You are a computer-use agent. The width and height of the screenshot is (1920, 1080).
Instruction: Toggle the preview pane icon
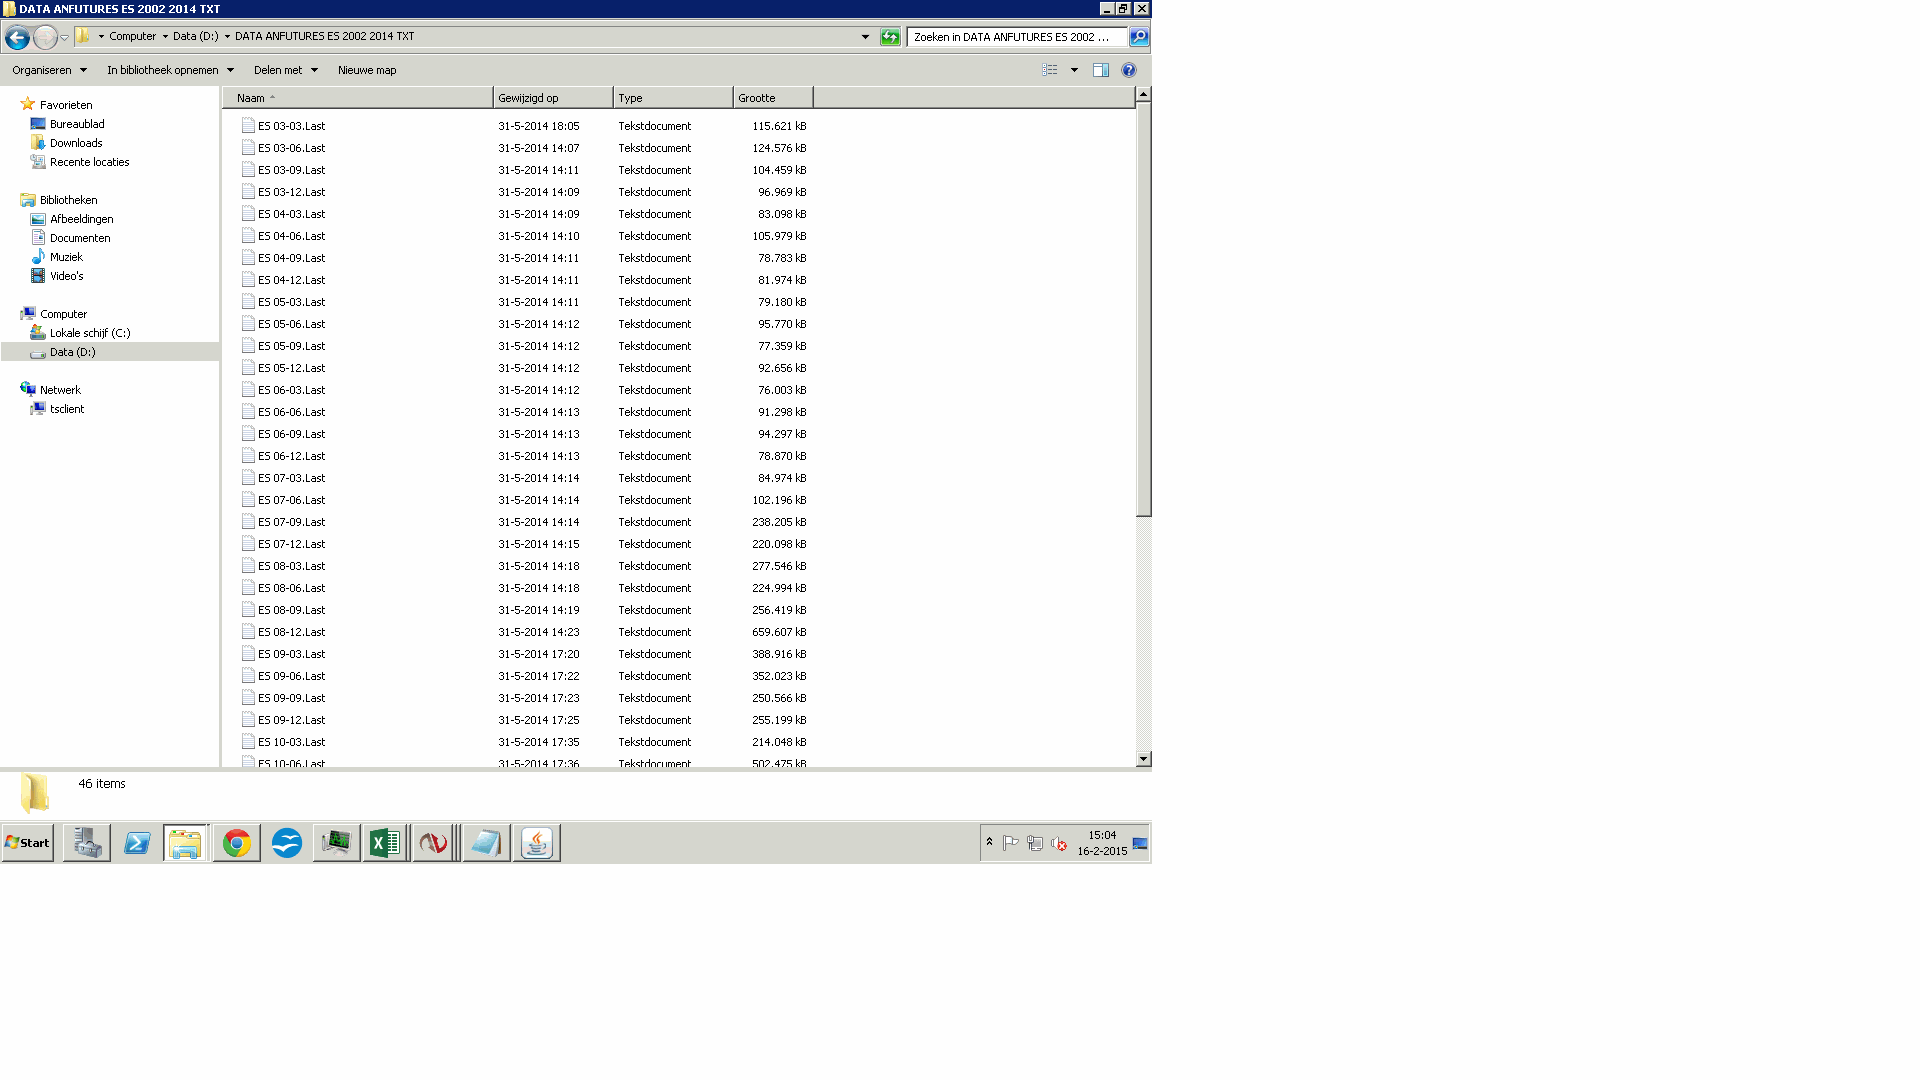[1100, 70]
